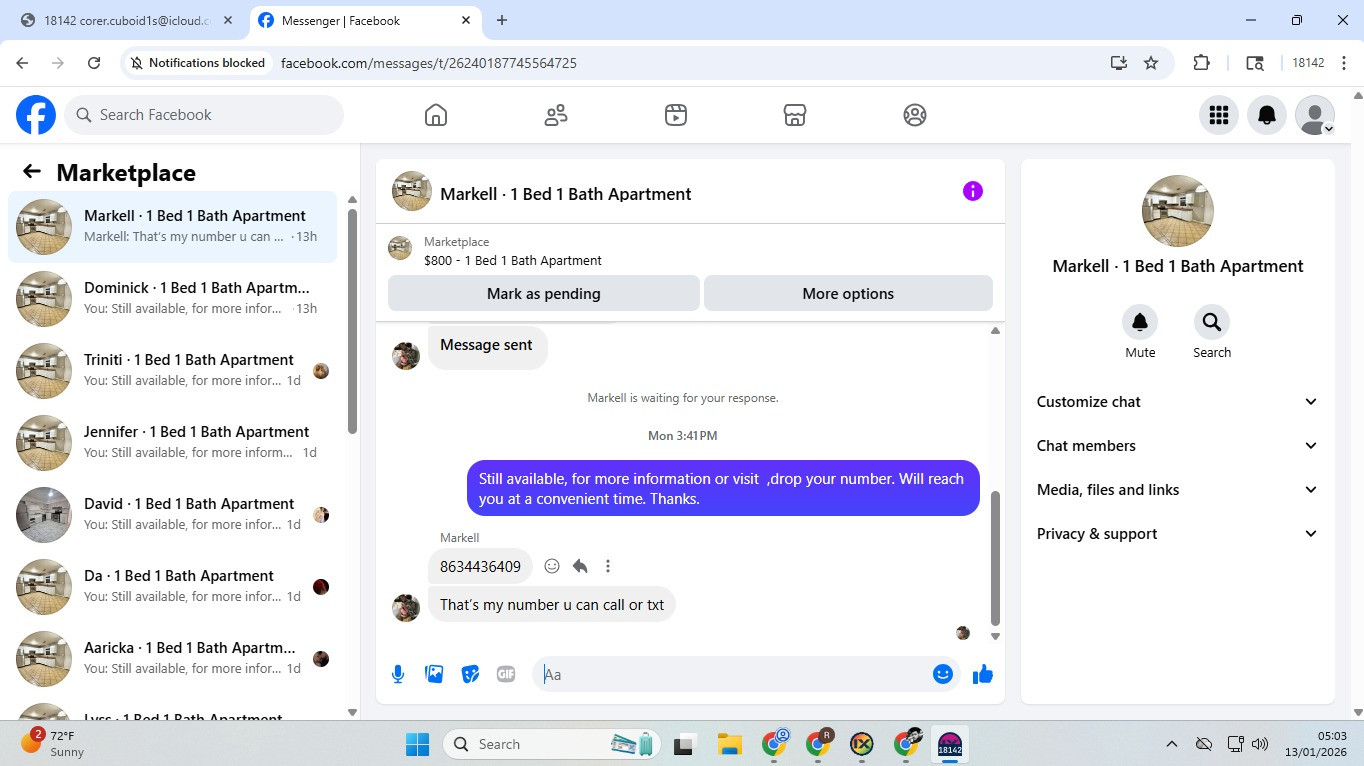Viewport: 1364px width, 766px height.
Task: Attach a file image icon
Action: coord(434,674)
